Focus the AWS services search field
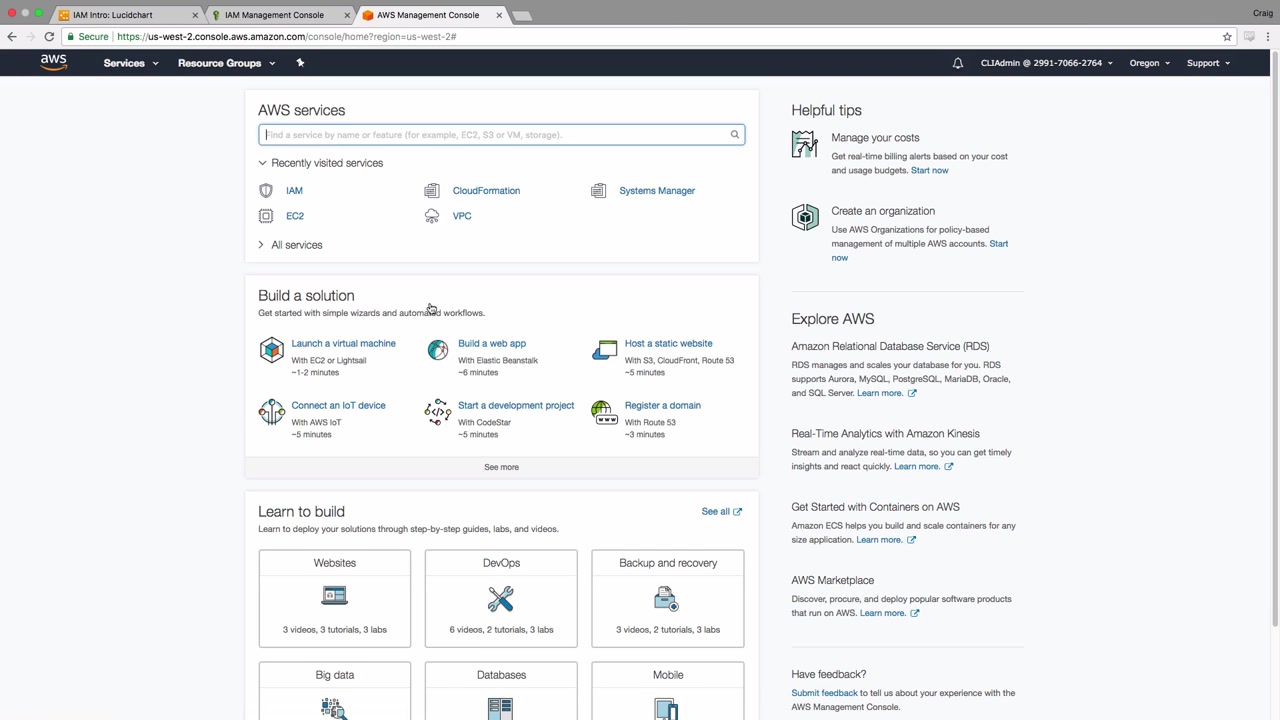 point(501,135)
